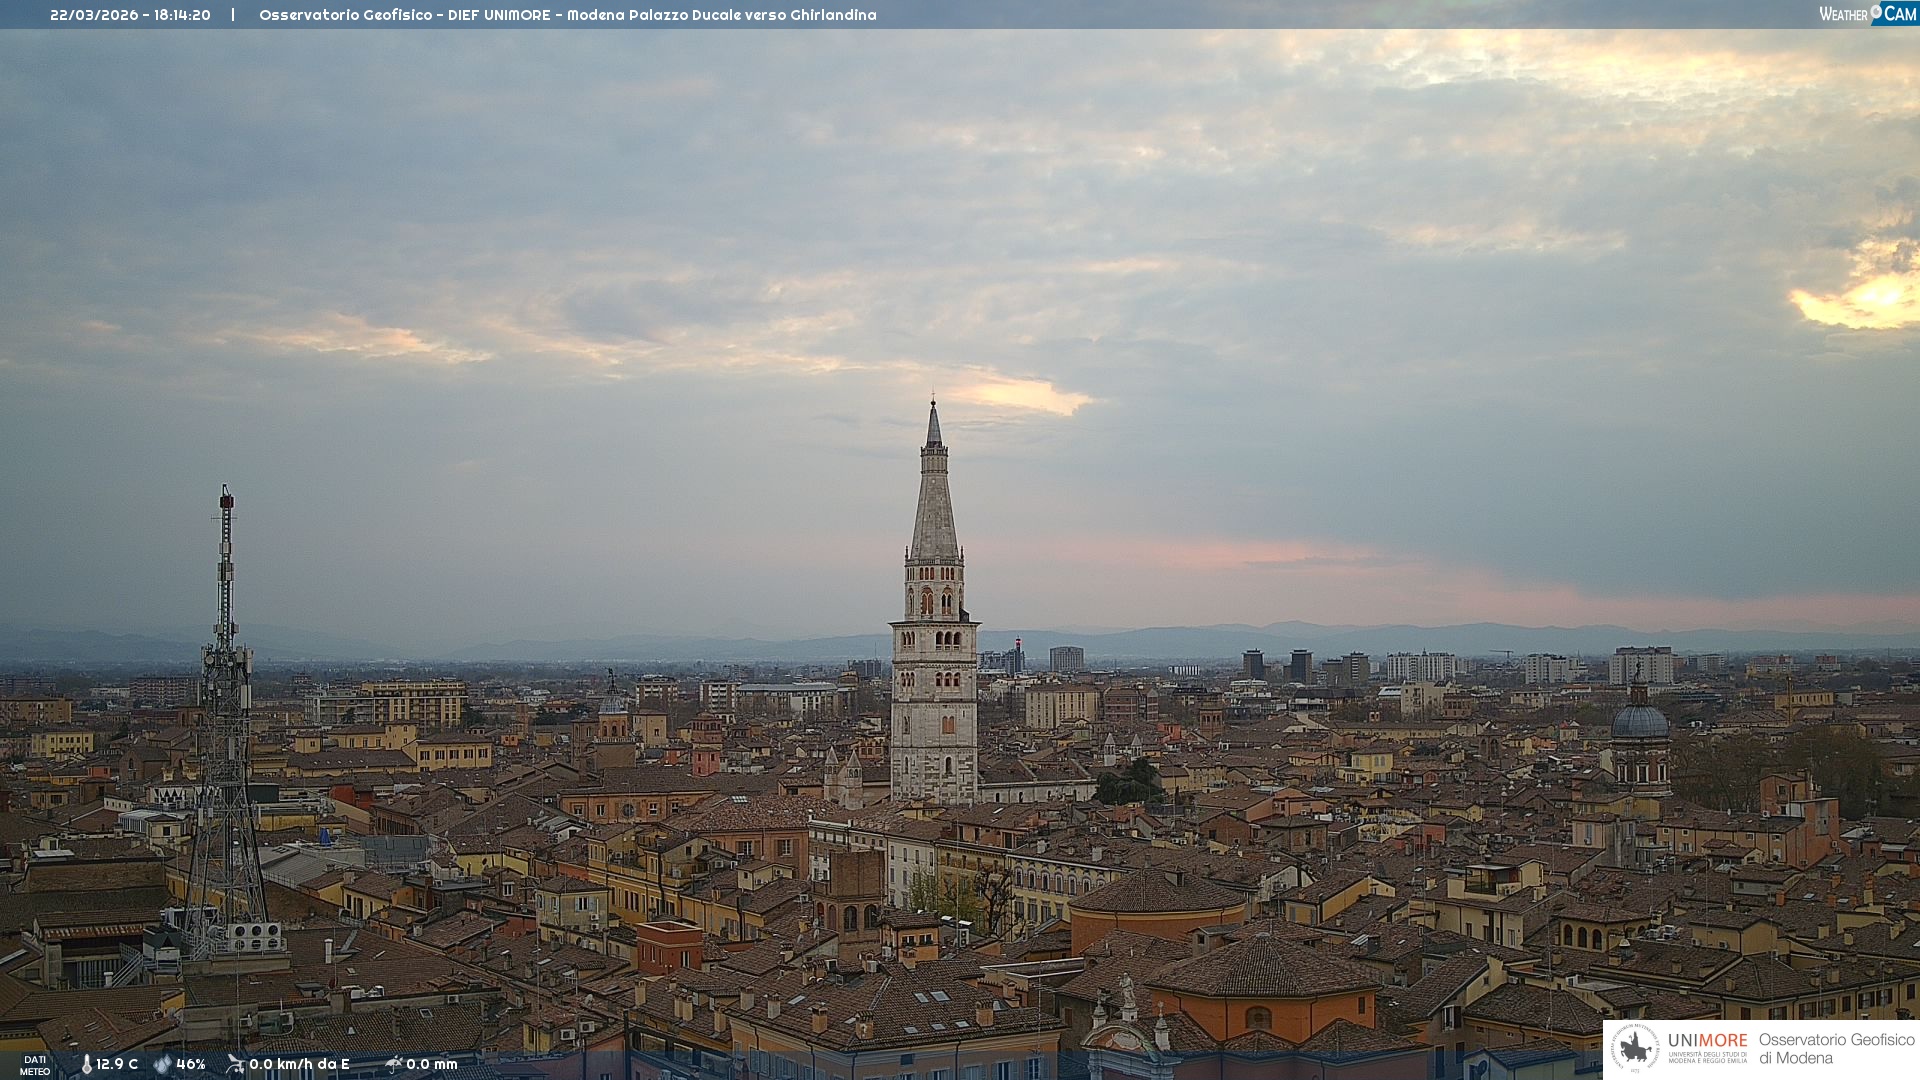The image size is (1920, 1080).
Task: Click the 12.9 C temperature reading
Action: pyautogui.click(x=117, y=1064)
